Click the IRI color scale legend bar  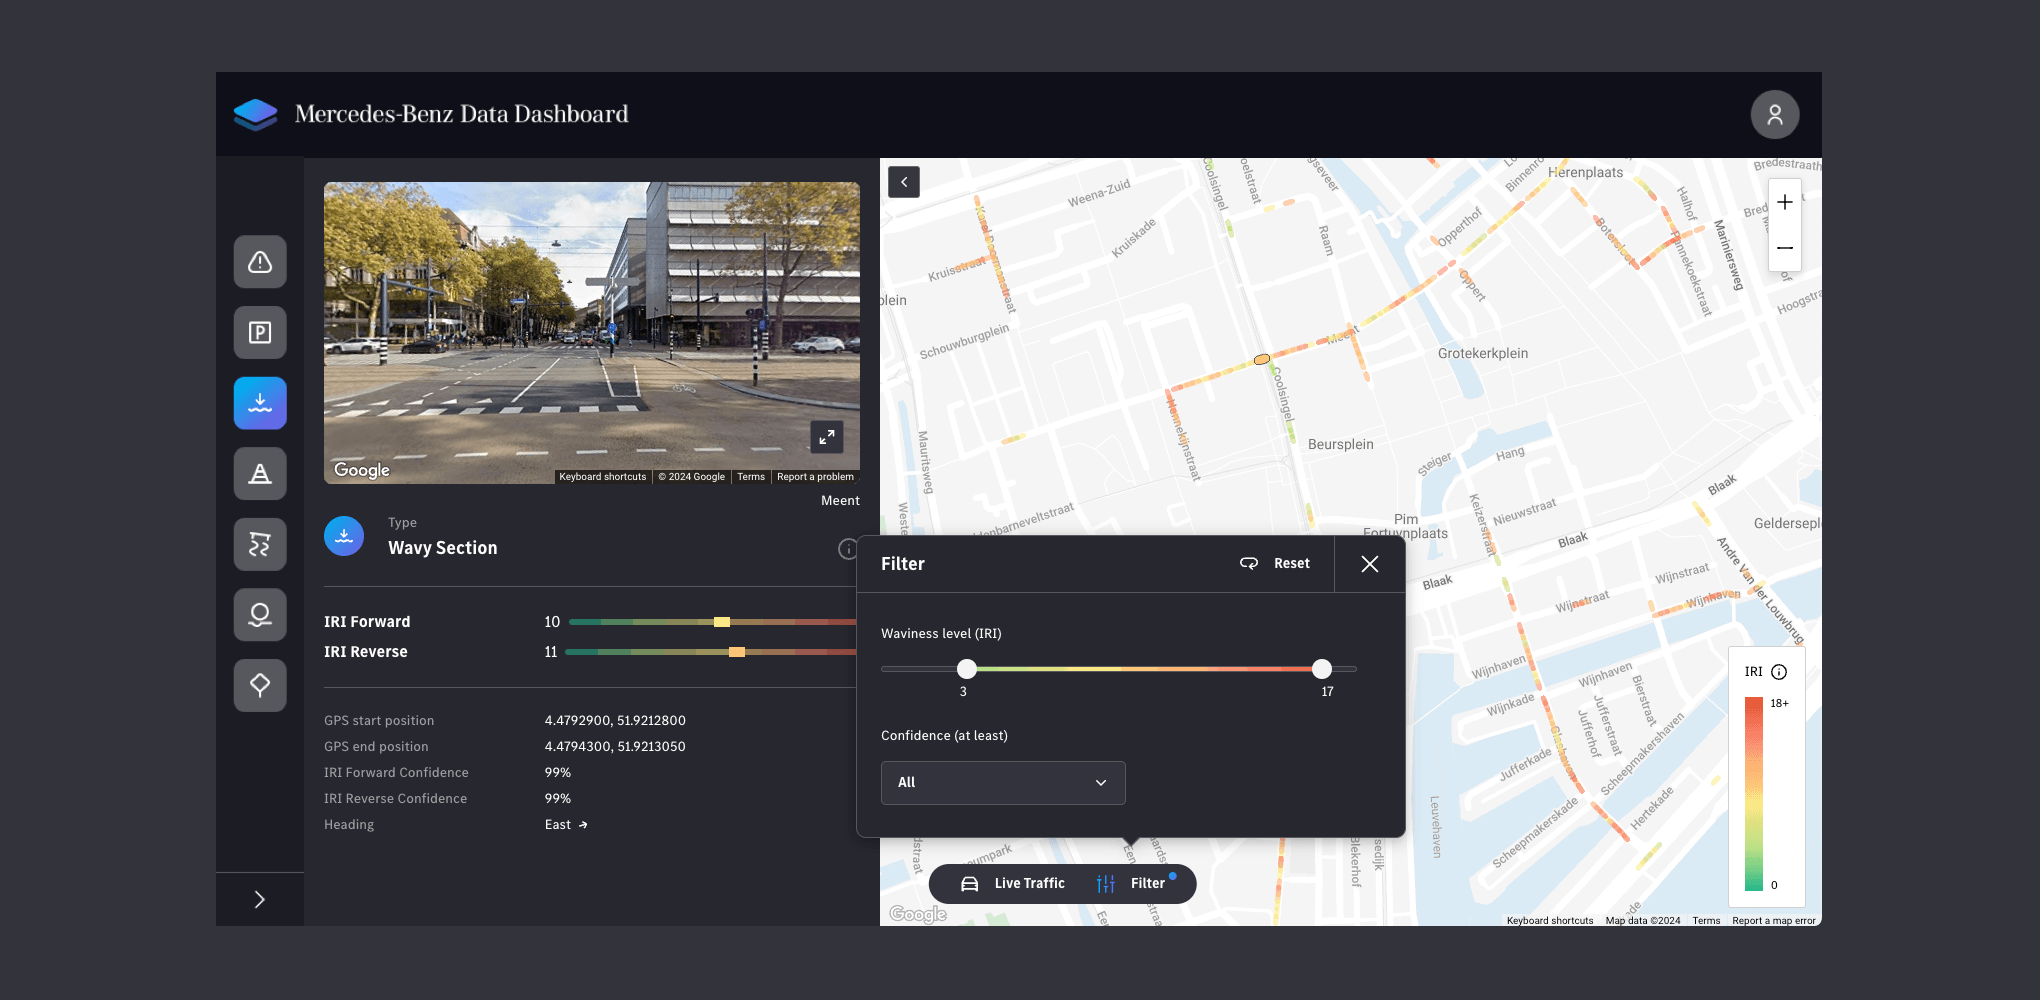[1754, 794]
